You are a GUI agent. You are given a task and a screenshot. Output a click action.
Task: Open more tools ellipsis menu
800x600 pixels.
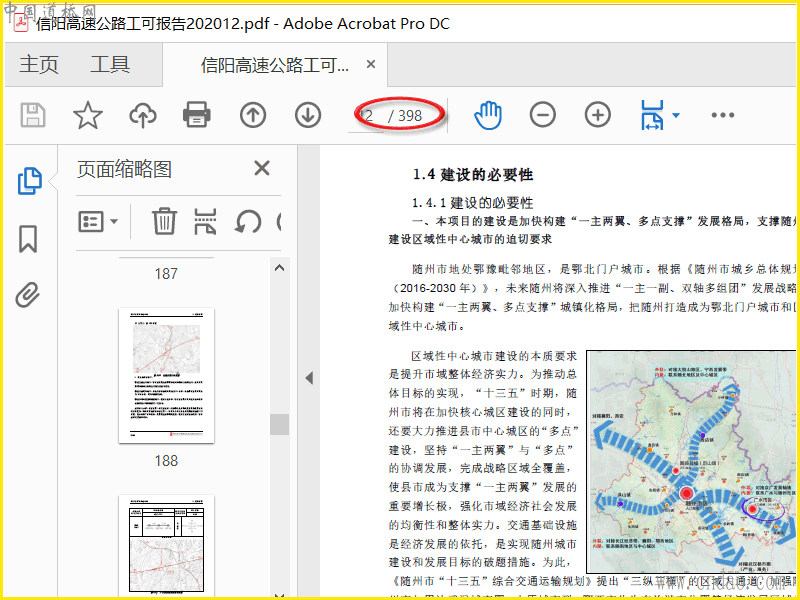pos(723,115)
